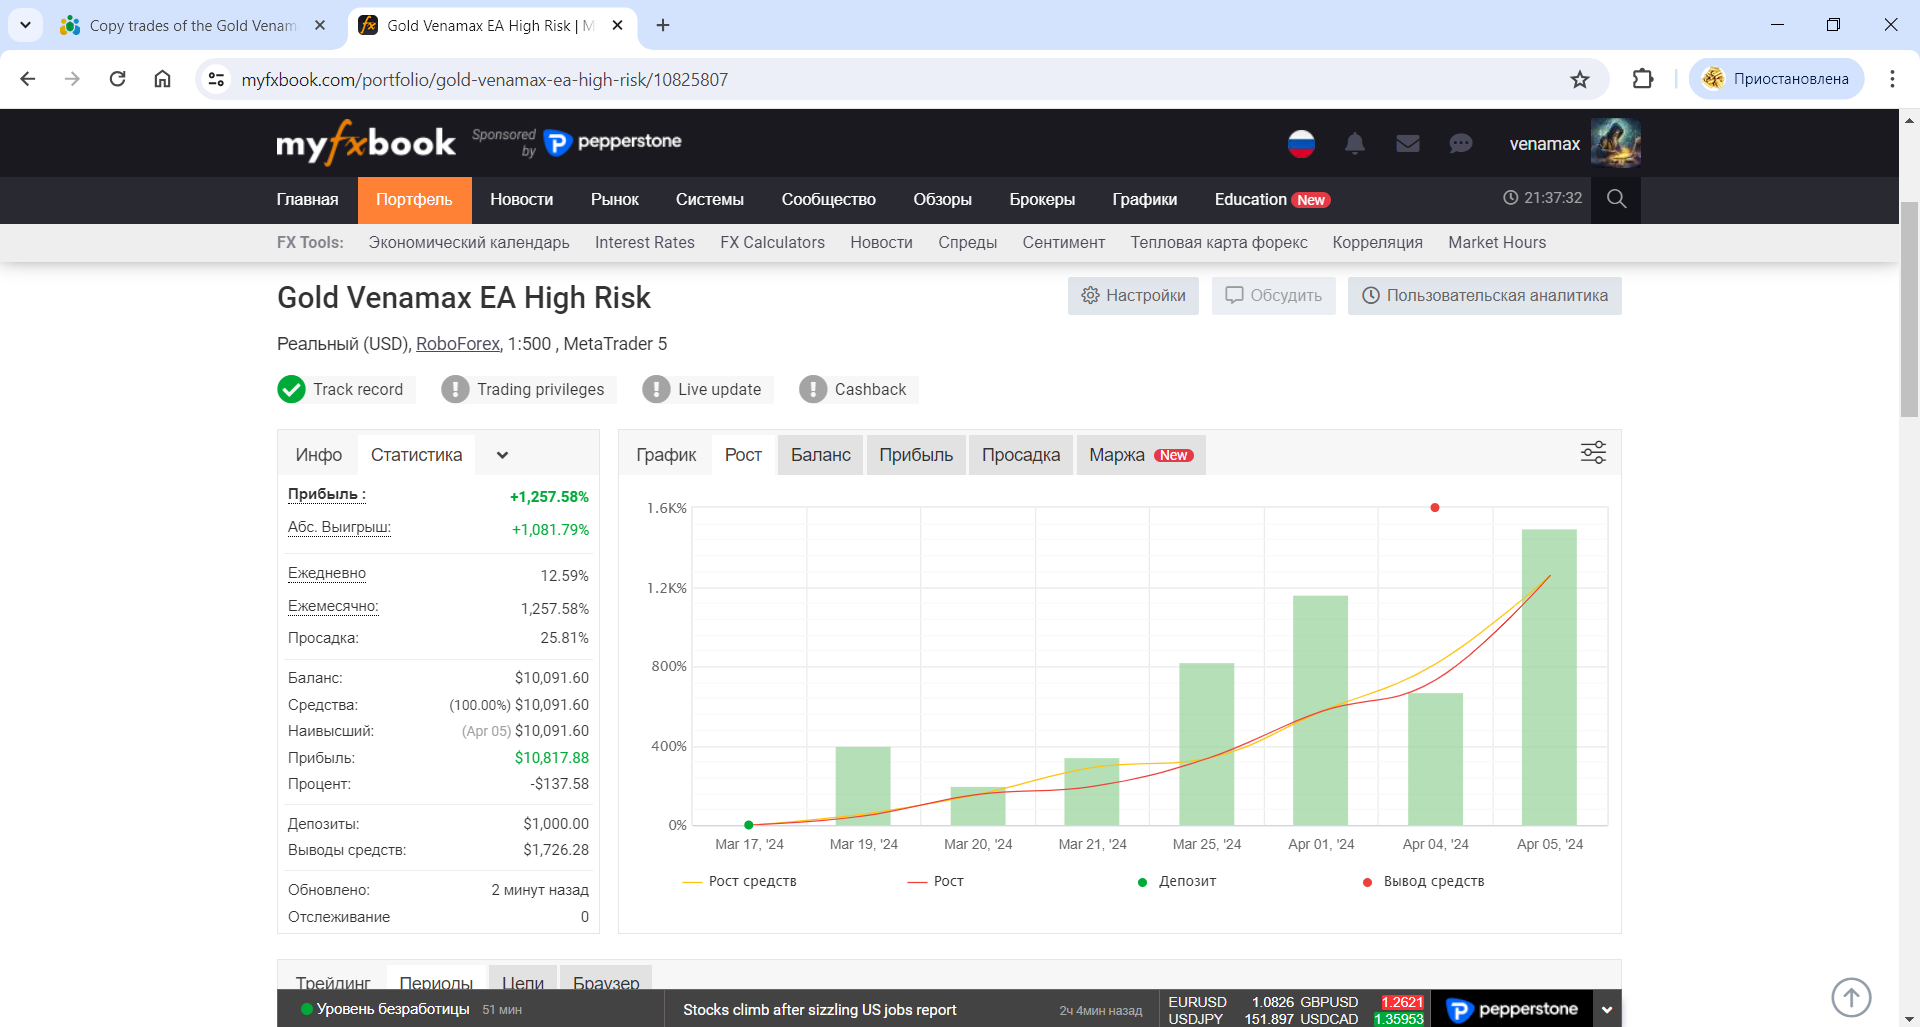
Task: Click the Russian flag language icon
Action: tap(1301, 144)
